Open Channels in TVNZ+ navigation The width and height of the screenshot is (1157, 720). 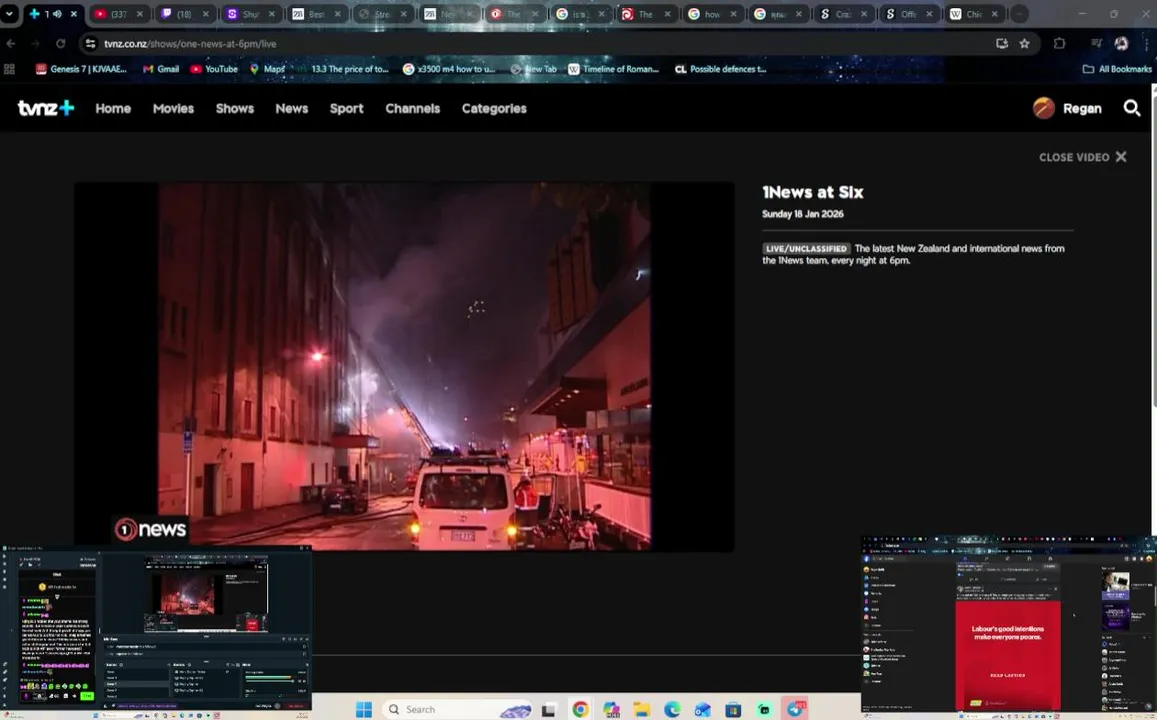[412, 108]
